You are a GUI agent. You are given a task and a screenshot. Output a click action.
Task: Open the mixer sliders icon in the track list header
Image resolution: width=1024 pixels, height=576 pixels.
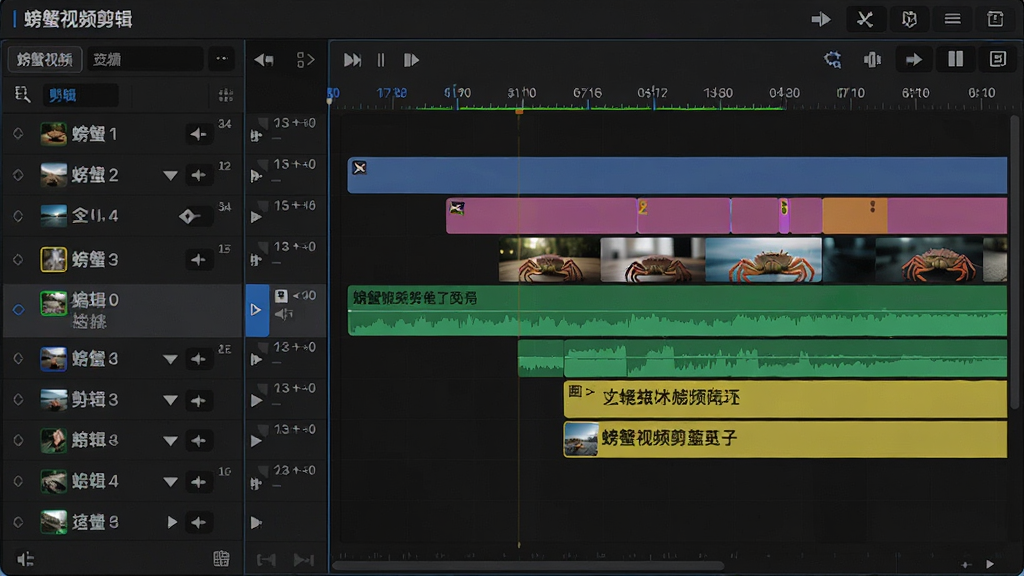tap(225, 95)
